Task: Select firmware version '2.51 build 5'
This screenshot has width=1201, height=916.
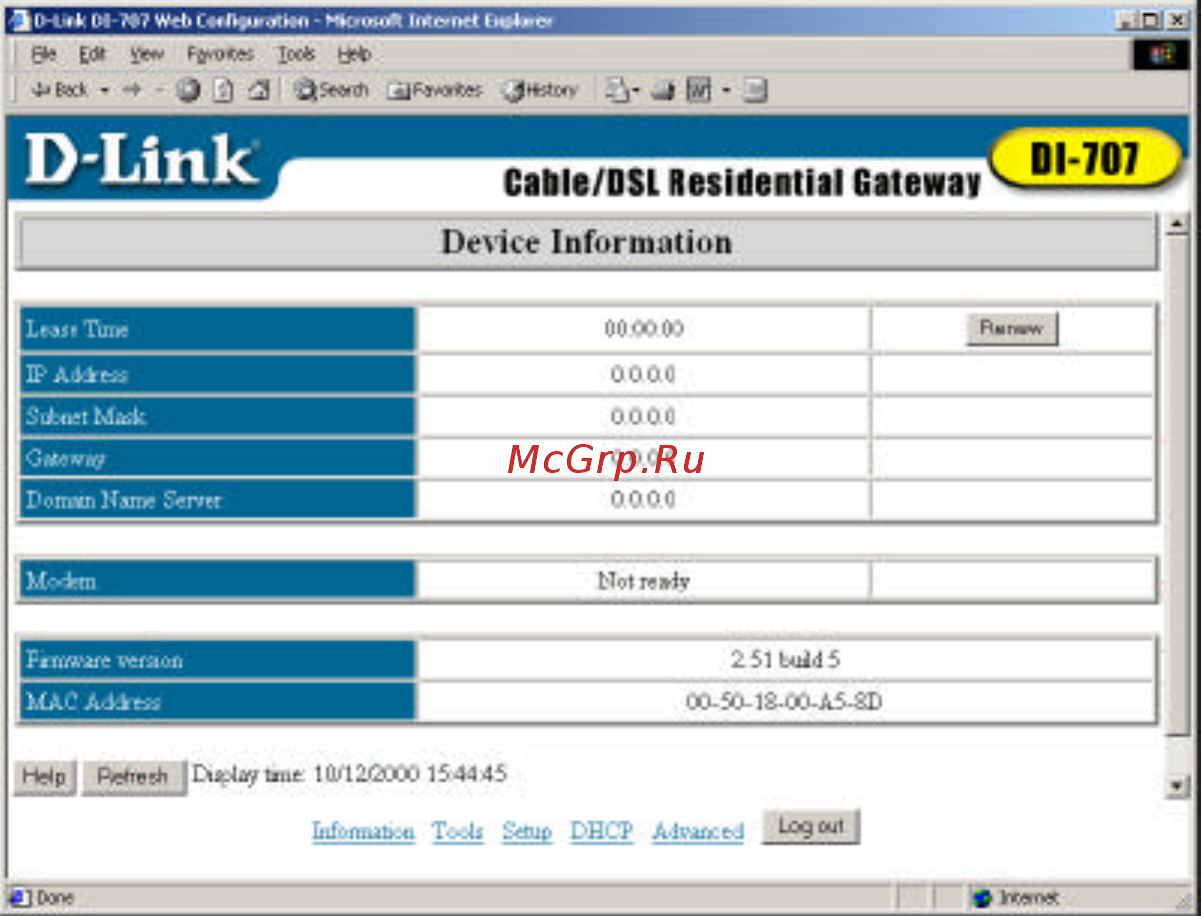Action: pos(784,660)
